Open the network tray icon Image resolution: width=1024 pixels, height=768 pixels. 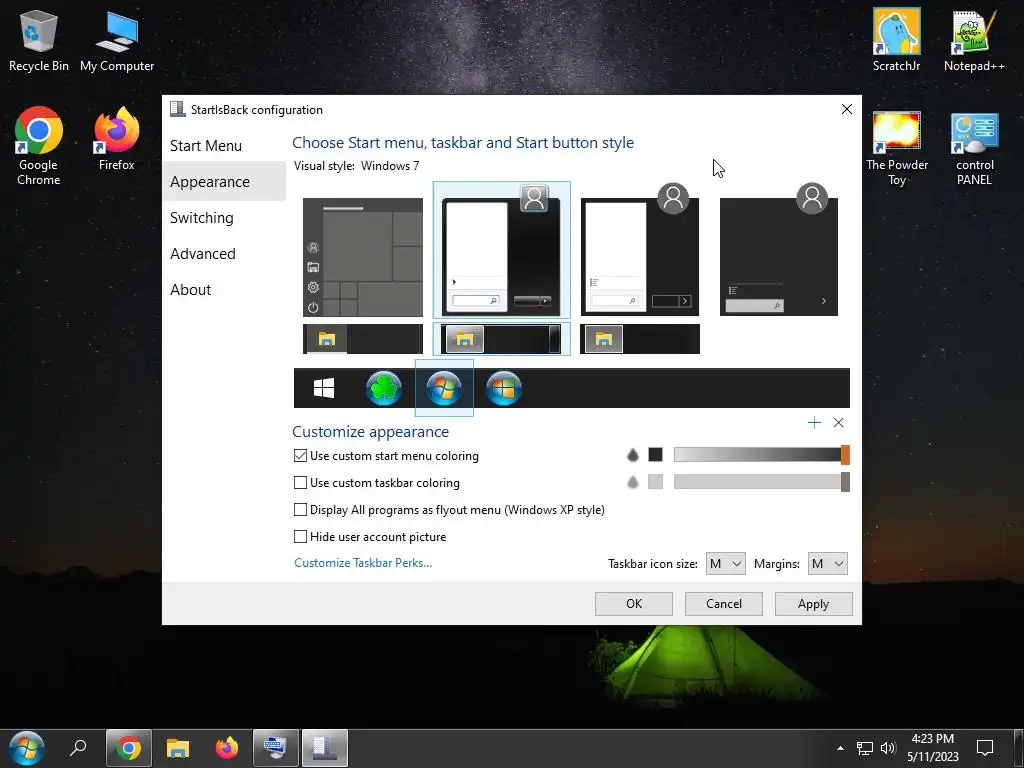[x=865, y=748]
